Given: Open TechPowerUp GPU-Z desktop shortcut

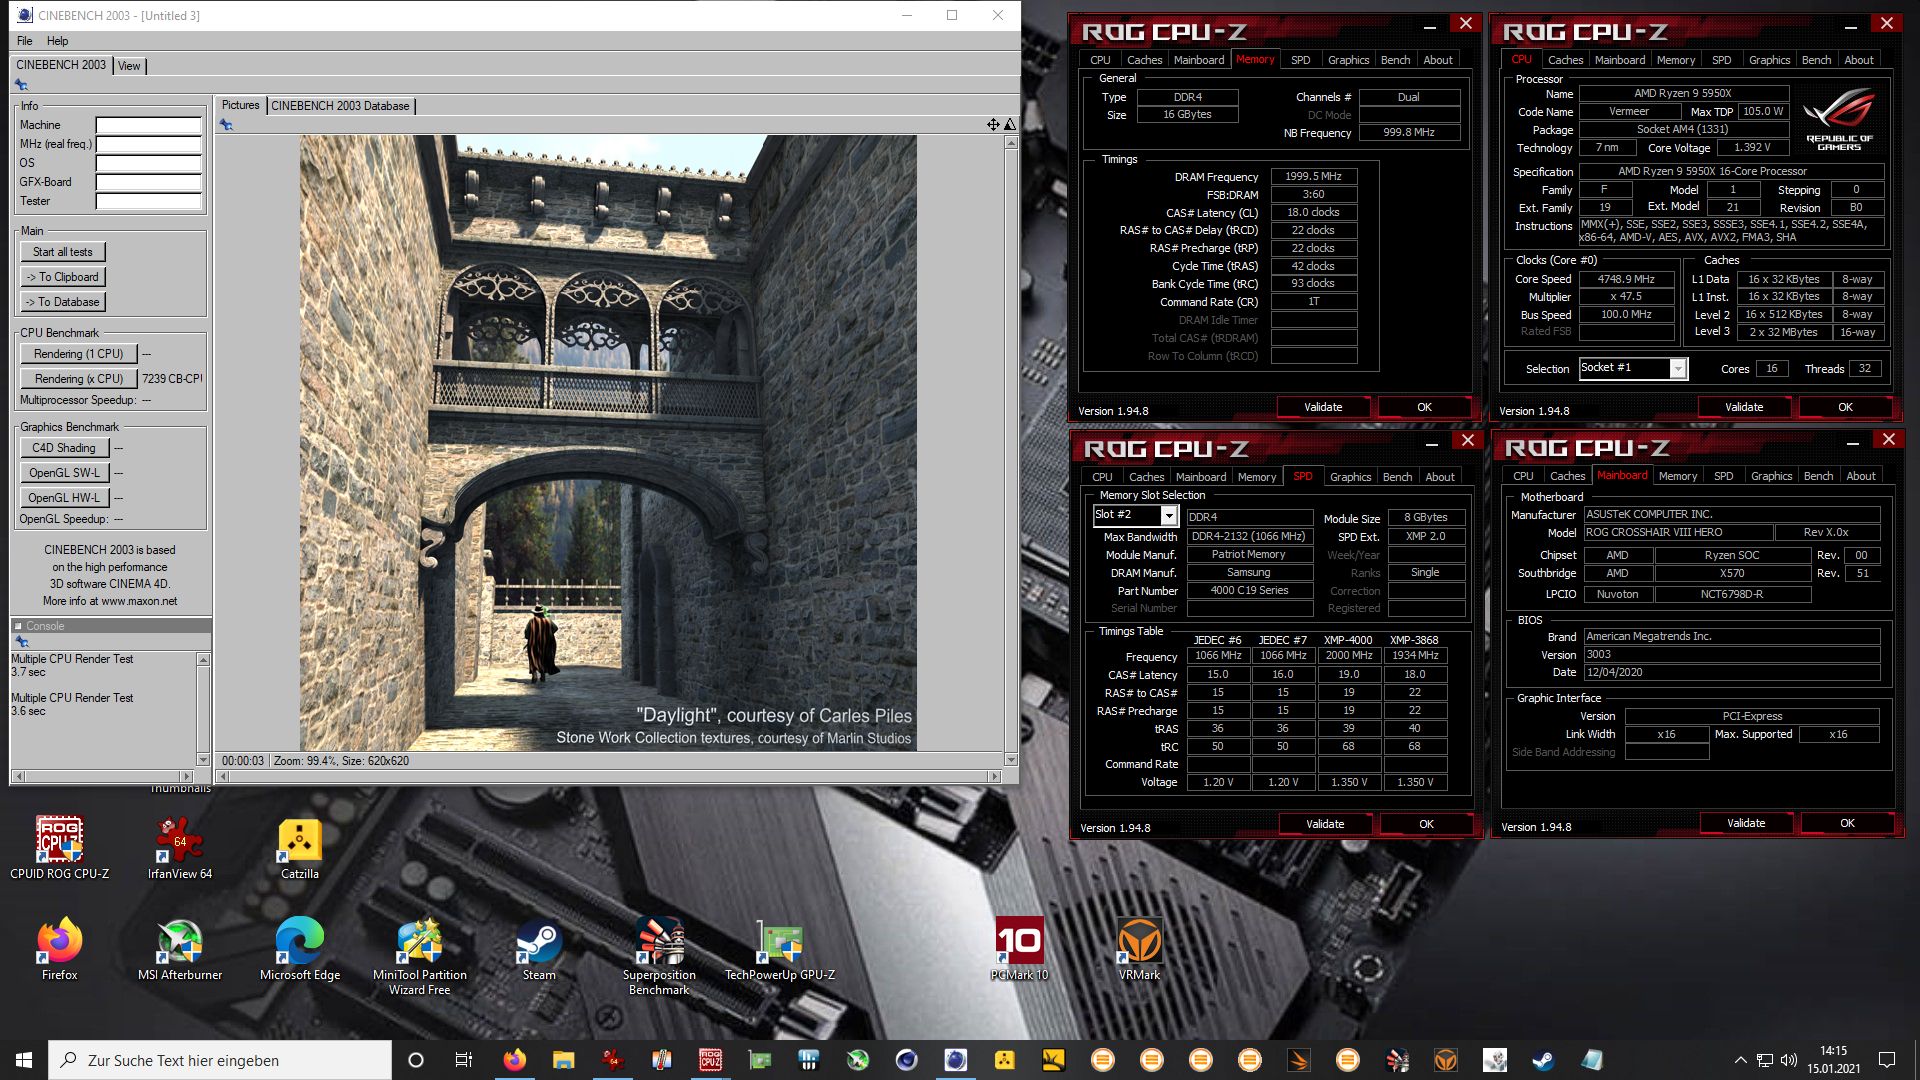Looking at the screenshot, I should pos(780,948).
